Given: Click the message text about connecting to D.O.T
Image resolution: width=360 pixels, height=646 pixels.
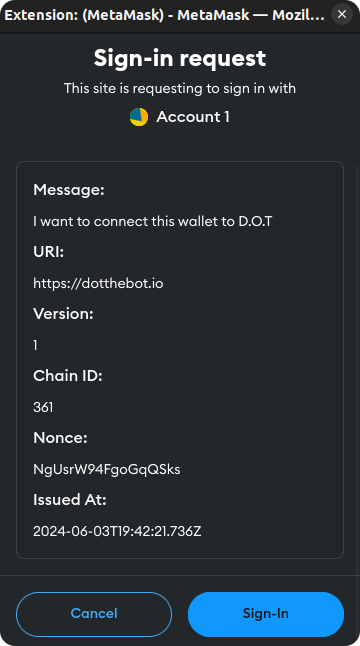Looking at the screenshot, I should pyautogui.click(x=152, y=221).
